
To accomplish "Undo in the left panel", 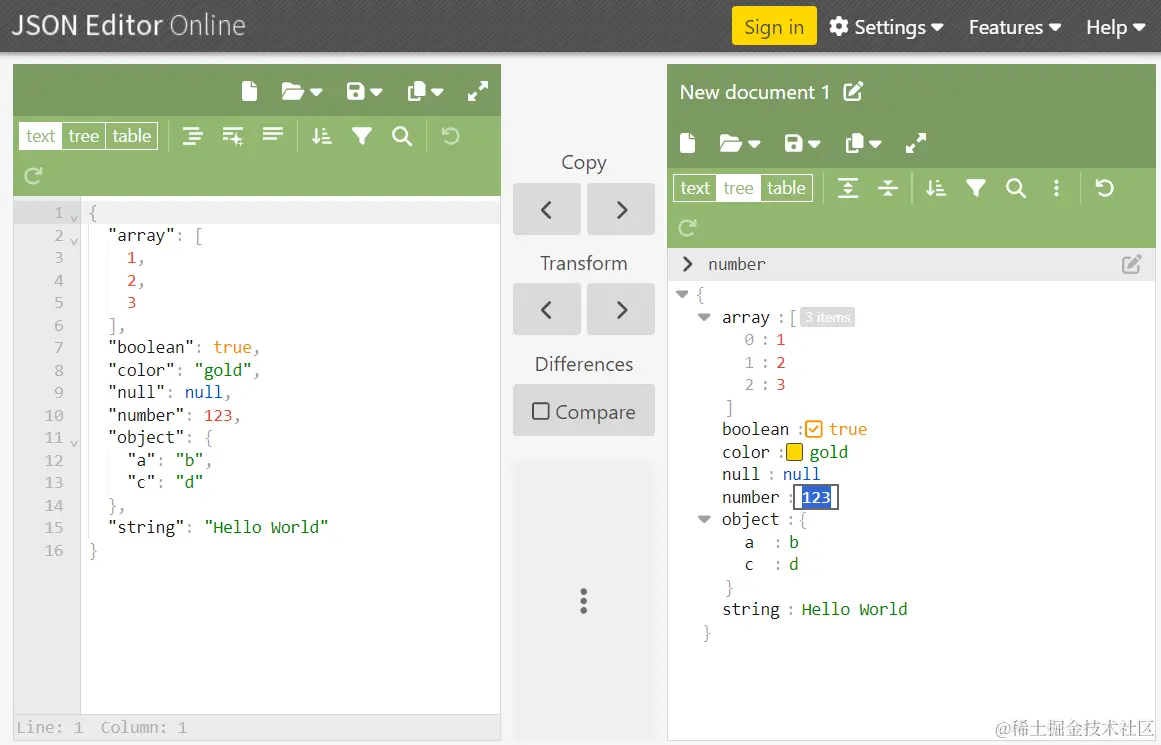I will [x=450, y=136].
